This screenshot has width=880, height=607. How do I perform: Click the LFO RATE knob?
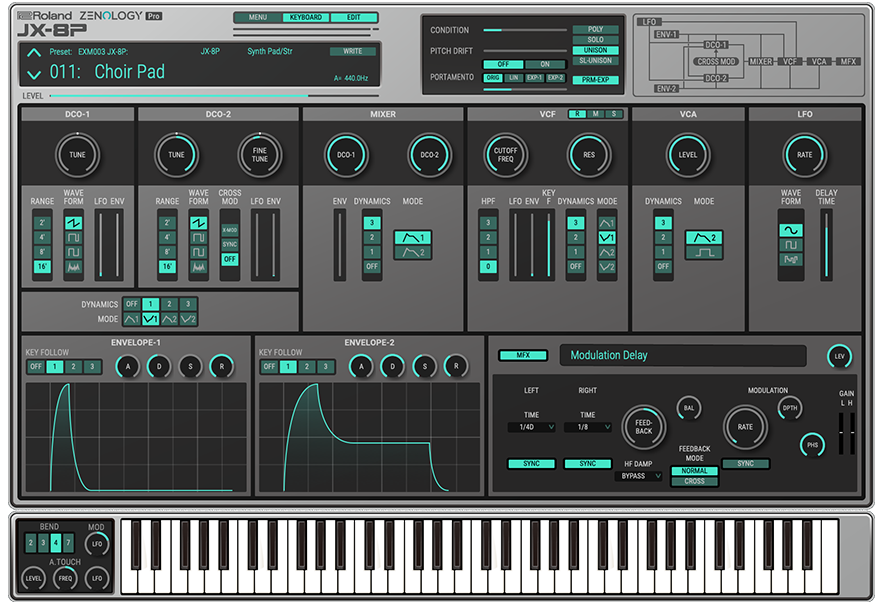(x=804, y=155)
